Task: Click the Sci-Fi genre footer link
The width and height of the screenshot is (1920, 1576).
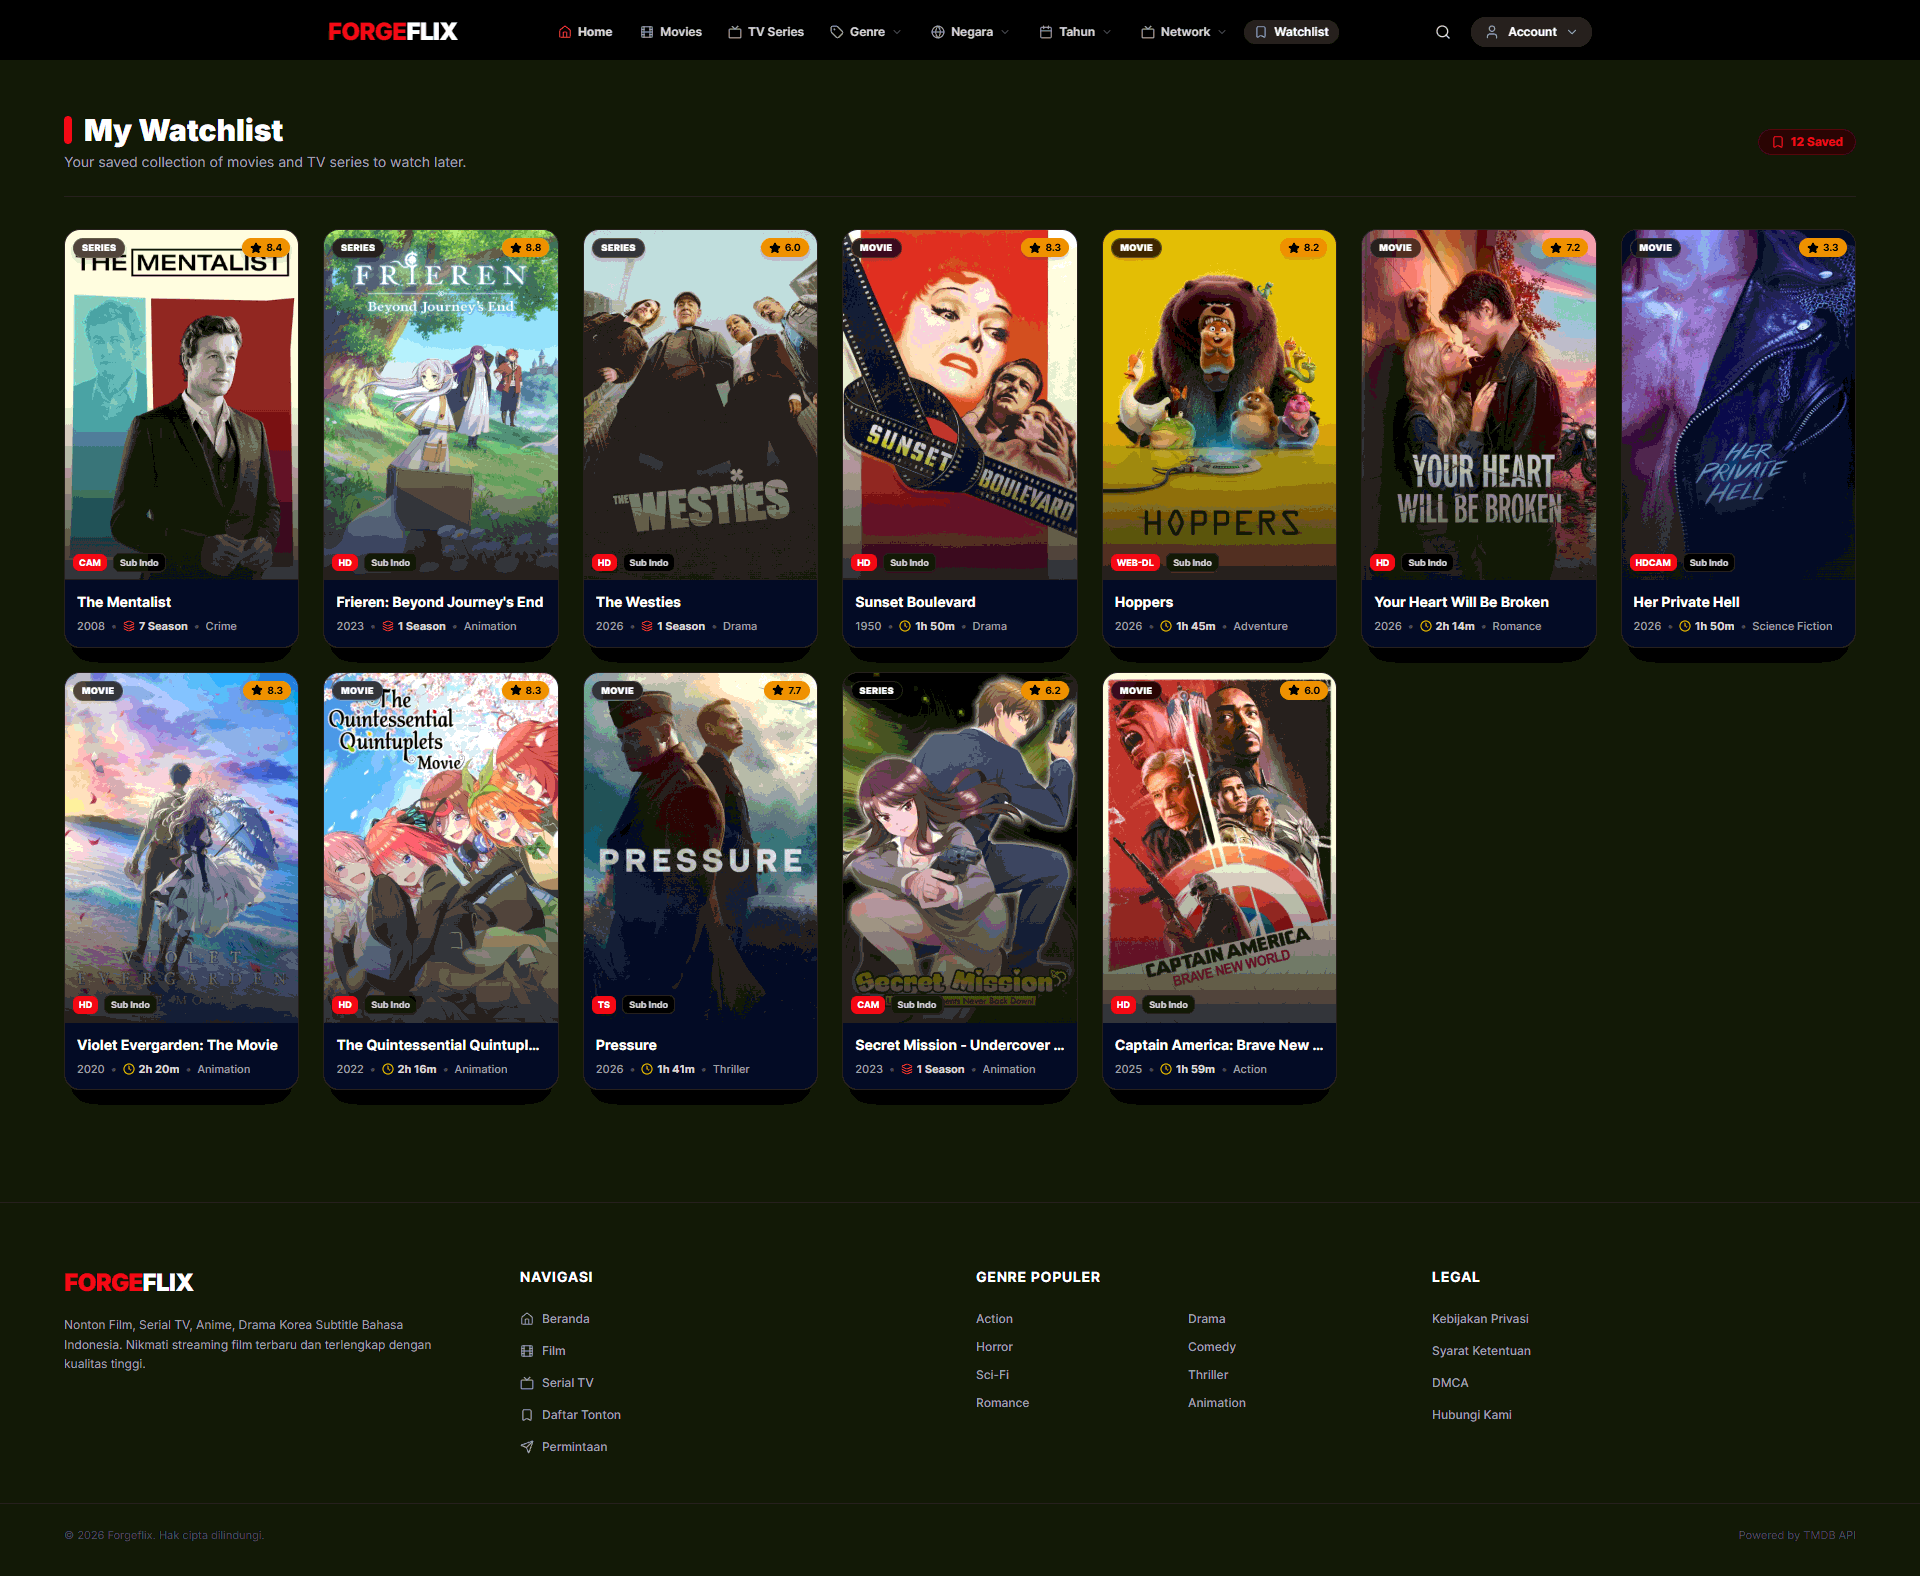Action: pos(992,1375)
